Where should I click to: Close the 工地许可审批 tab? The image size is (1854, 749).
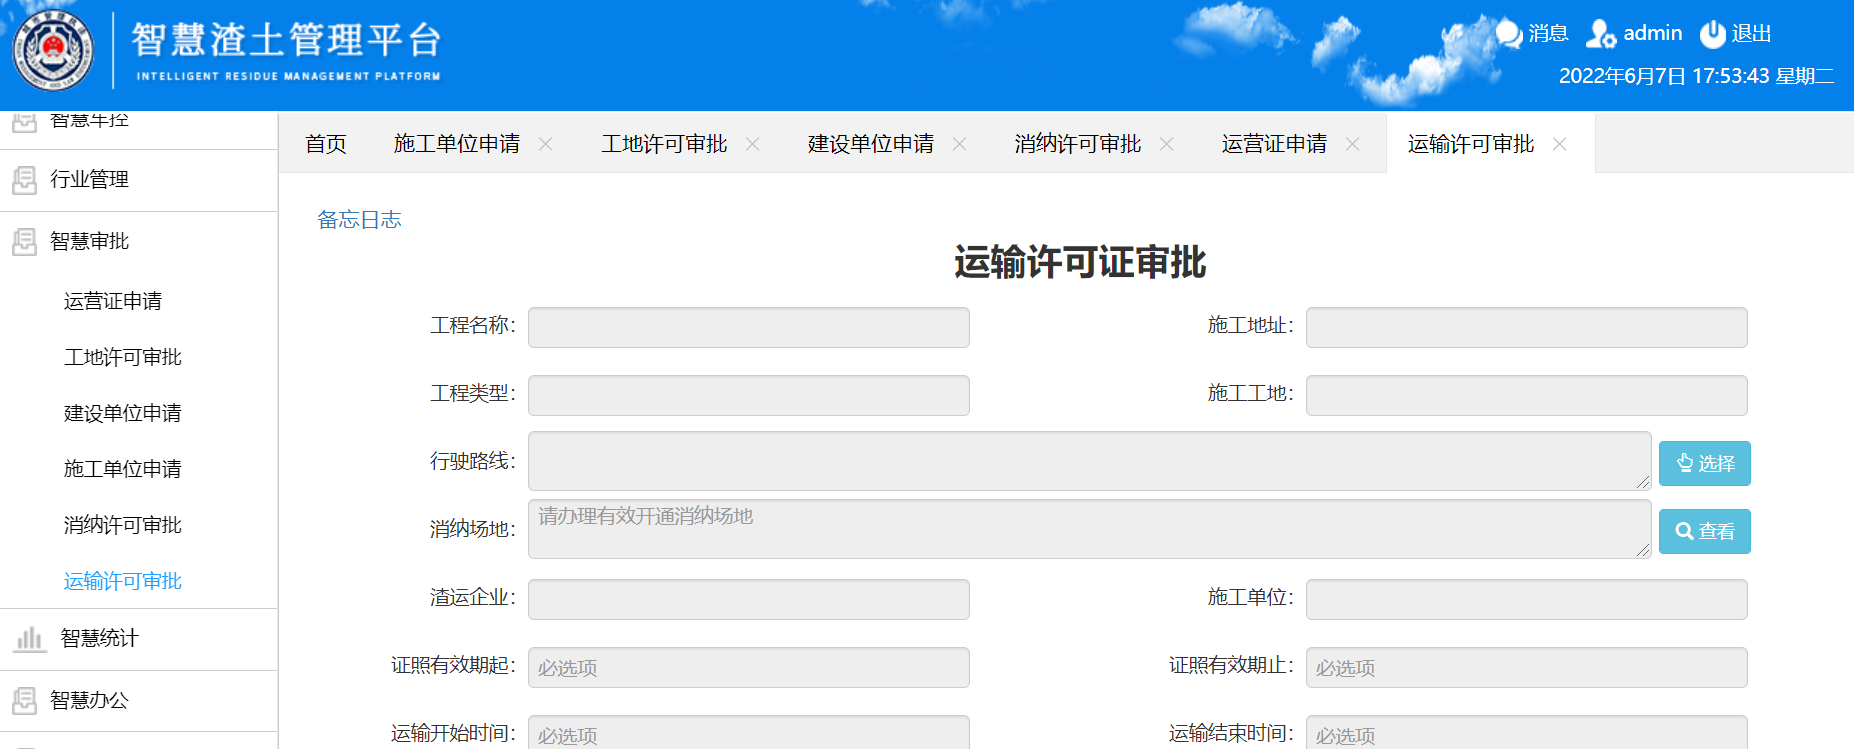point(753,144)
